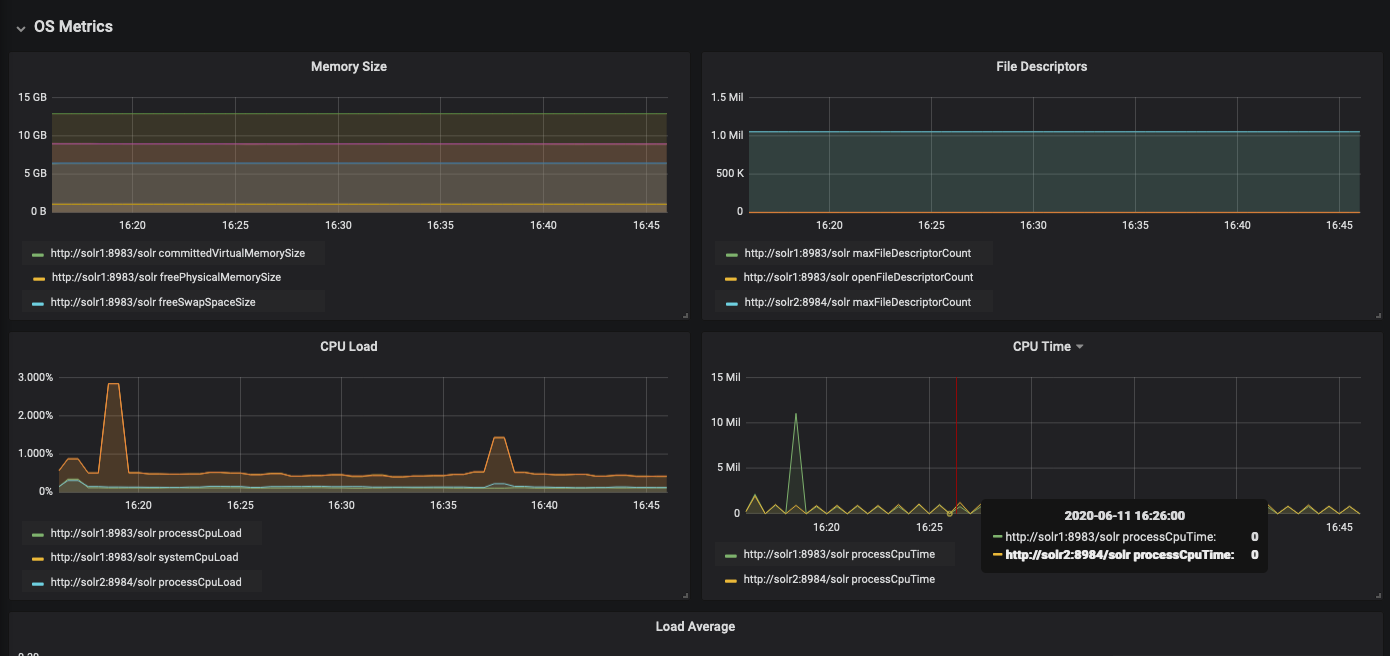Click solr1 systemCpuLoad legend label

pyautogui.click(x=144, y=558)
